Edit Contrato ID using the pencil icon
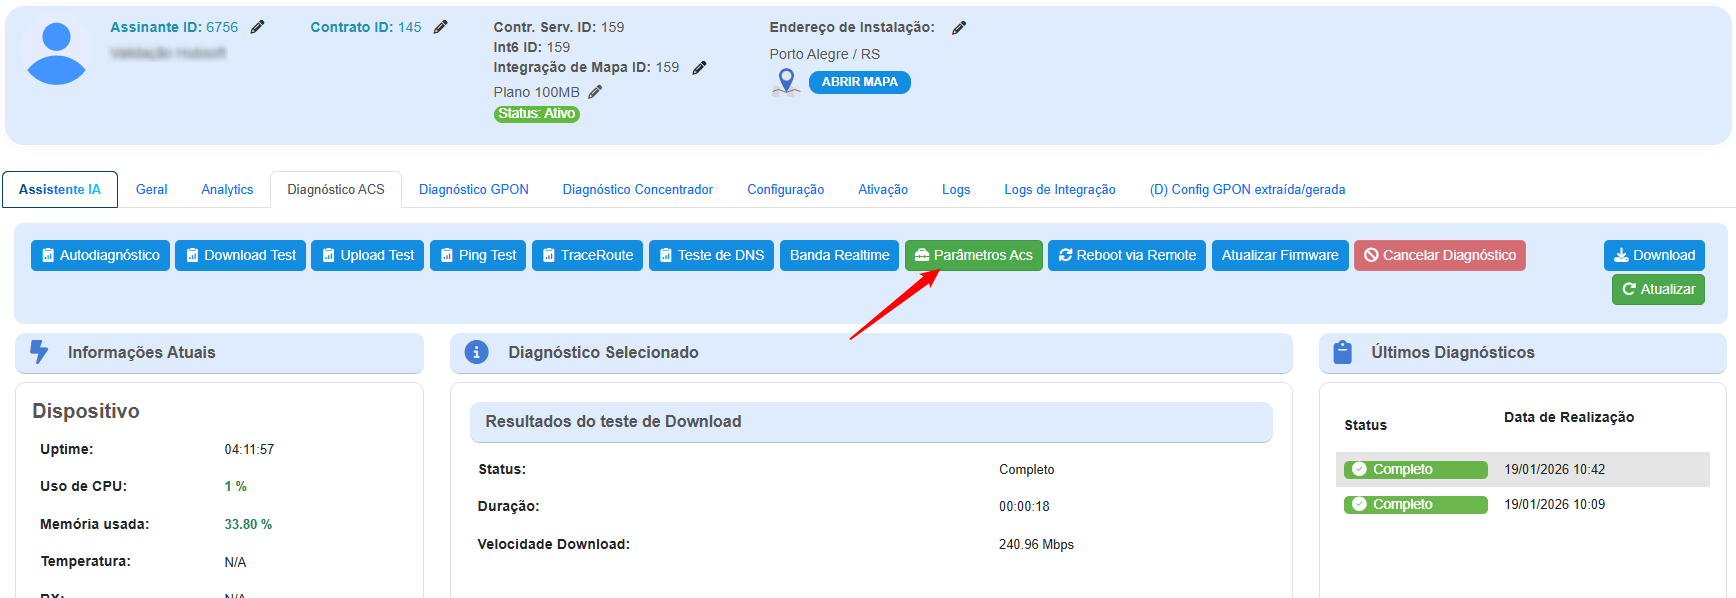This screenshot has height=598, width=1736. [x=440, y=27]
